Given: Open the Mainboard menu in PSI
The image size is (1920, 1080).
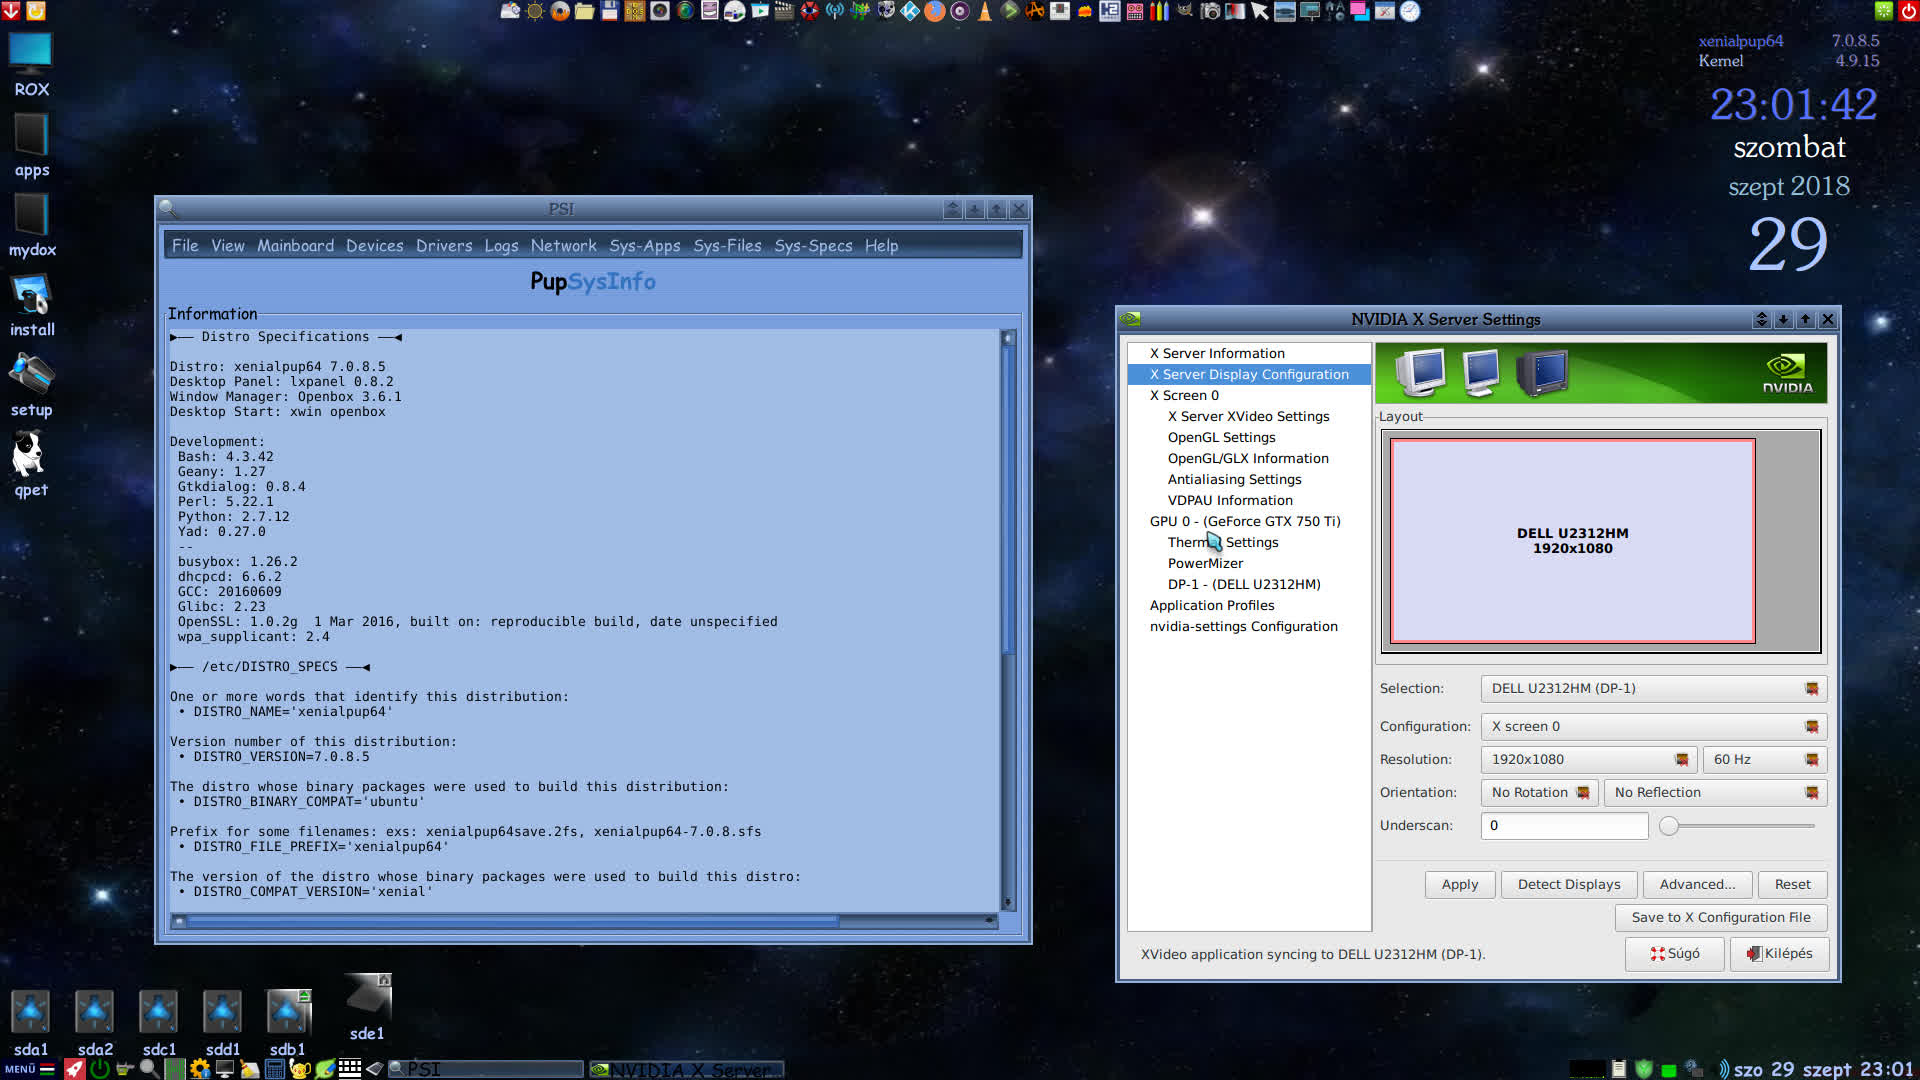Looking at the screenshot, I should tap(295, 246).
